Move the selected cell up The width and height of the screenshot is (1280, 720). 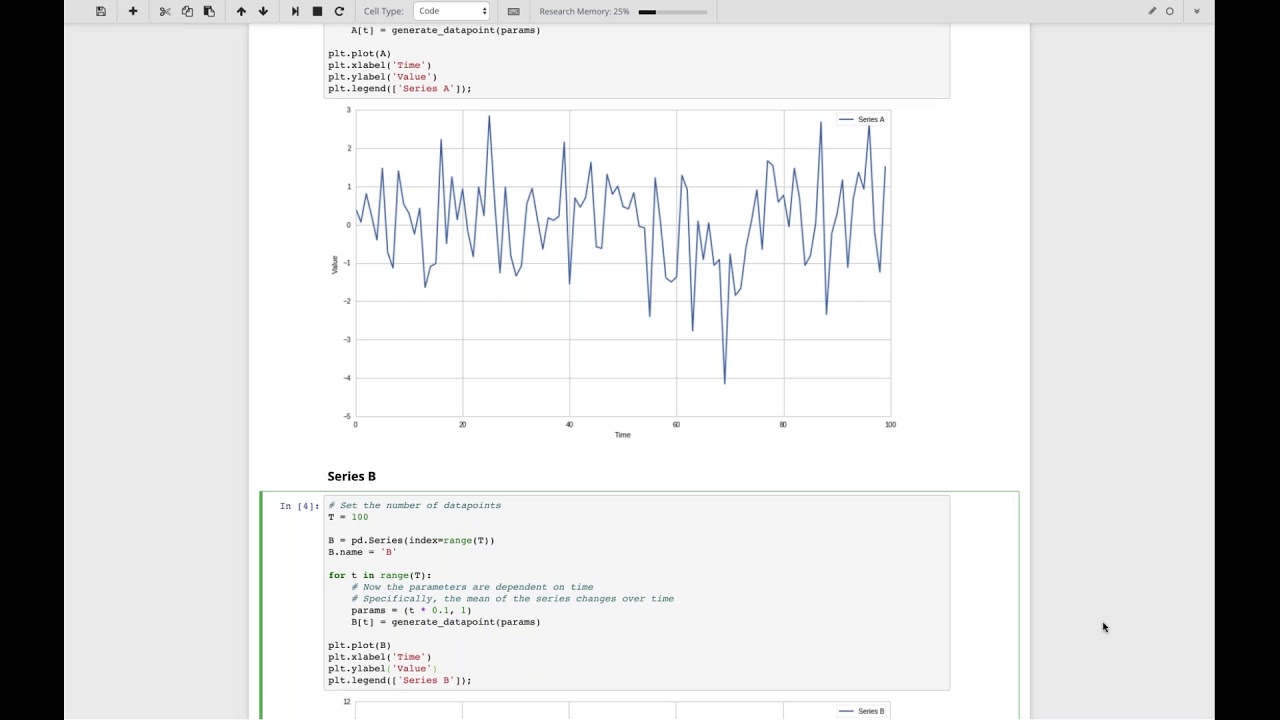241,11
